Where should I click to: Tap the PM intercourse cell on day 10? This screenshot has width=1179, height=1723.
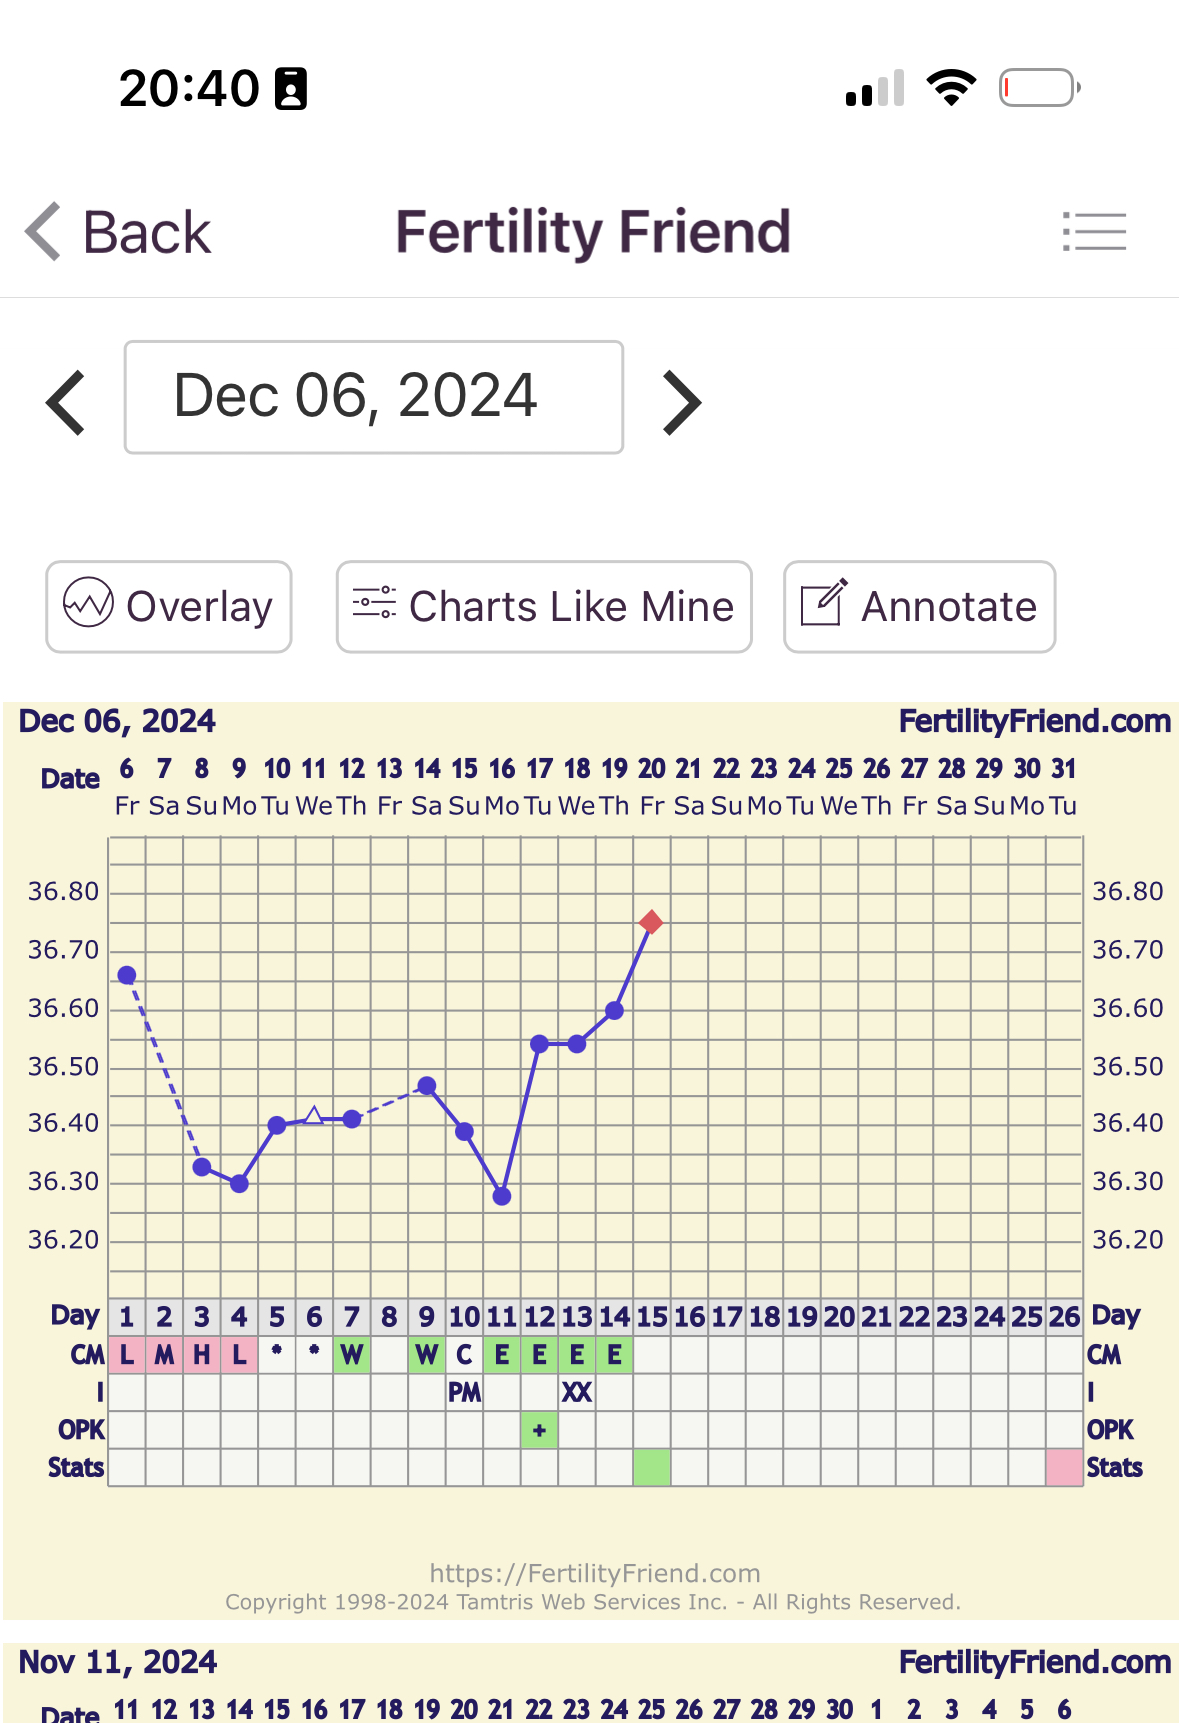(464, 1392)
